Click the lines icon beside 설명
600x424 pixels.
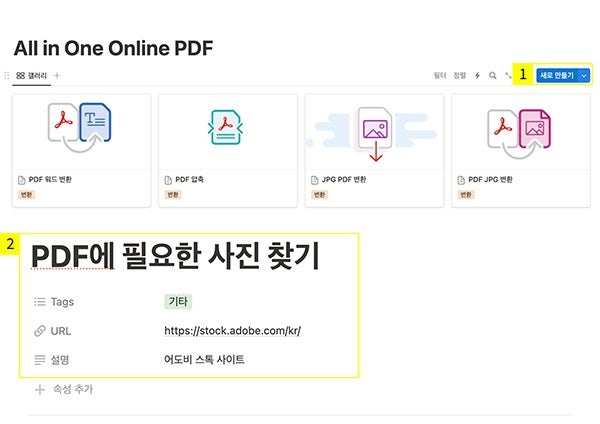[x=40, y=360]
